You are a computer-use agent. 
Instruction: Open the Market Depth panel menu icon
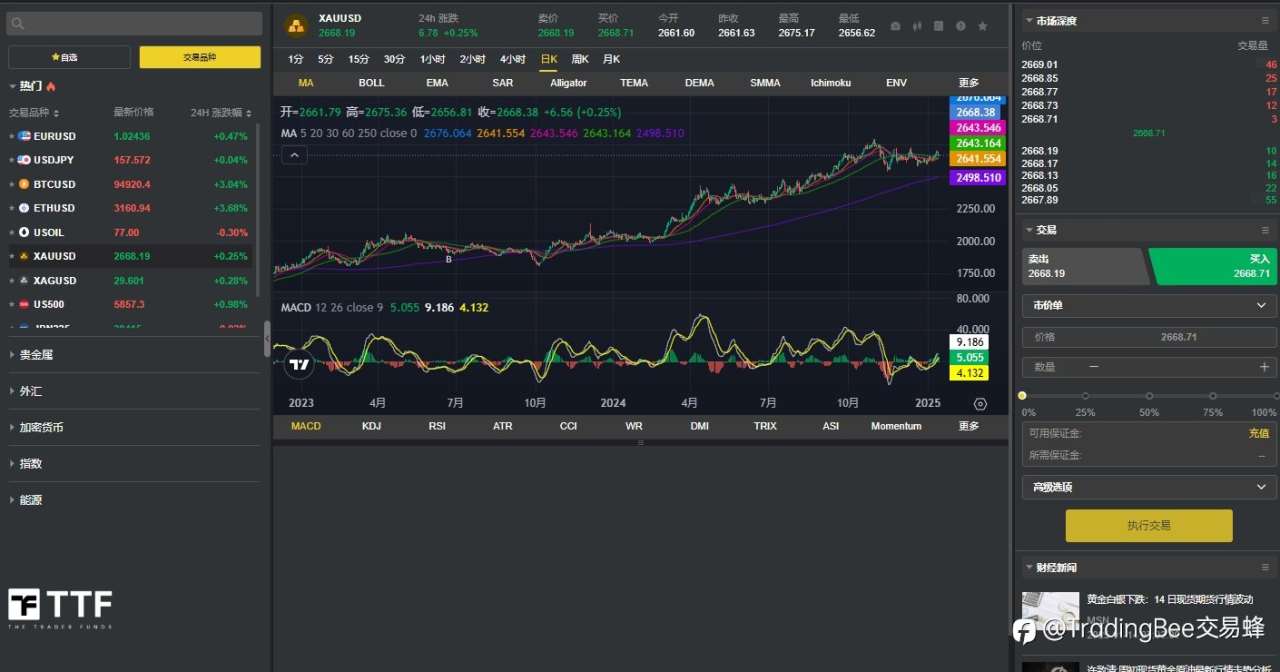(1265, 21)
